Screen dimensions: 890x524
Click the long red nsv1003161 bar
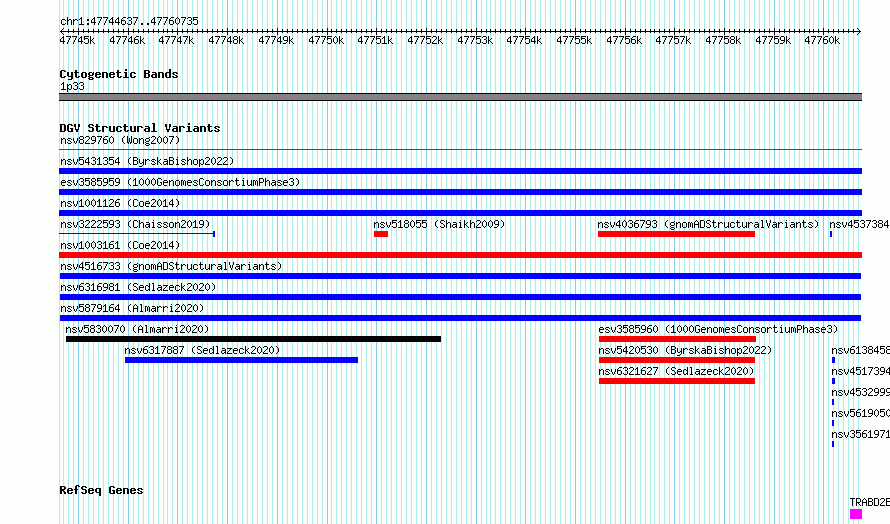[460, 255]
